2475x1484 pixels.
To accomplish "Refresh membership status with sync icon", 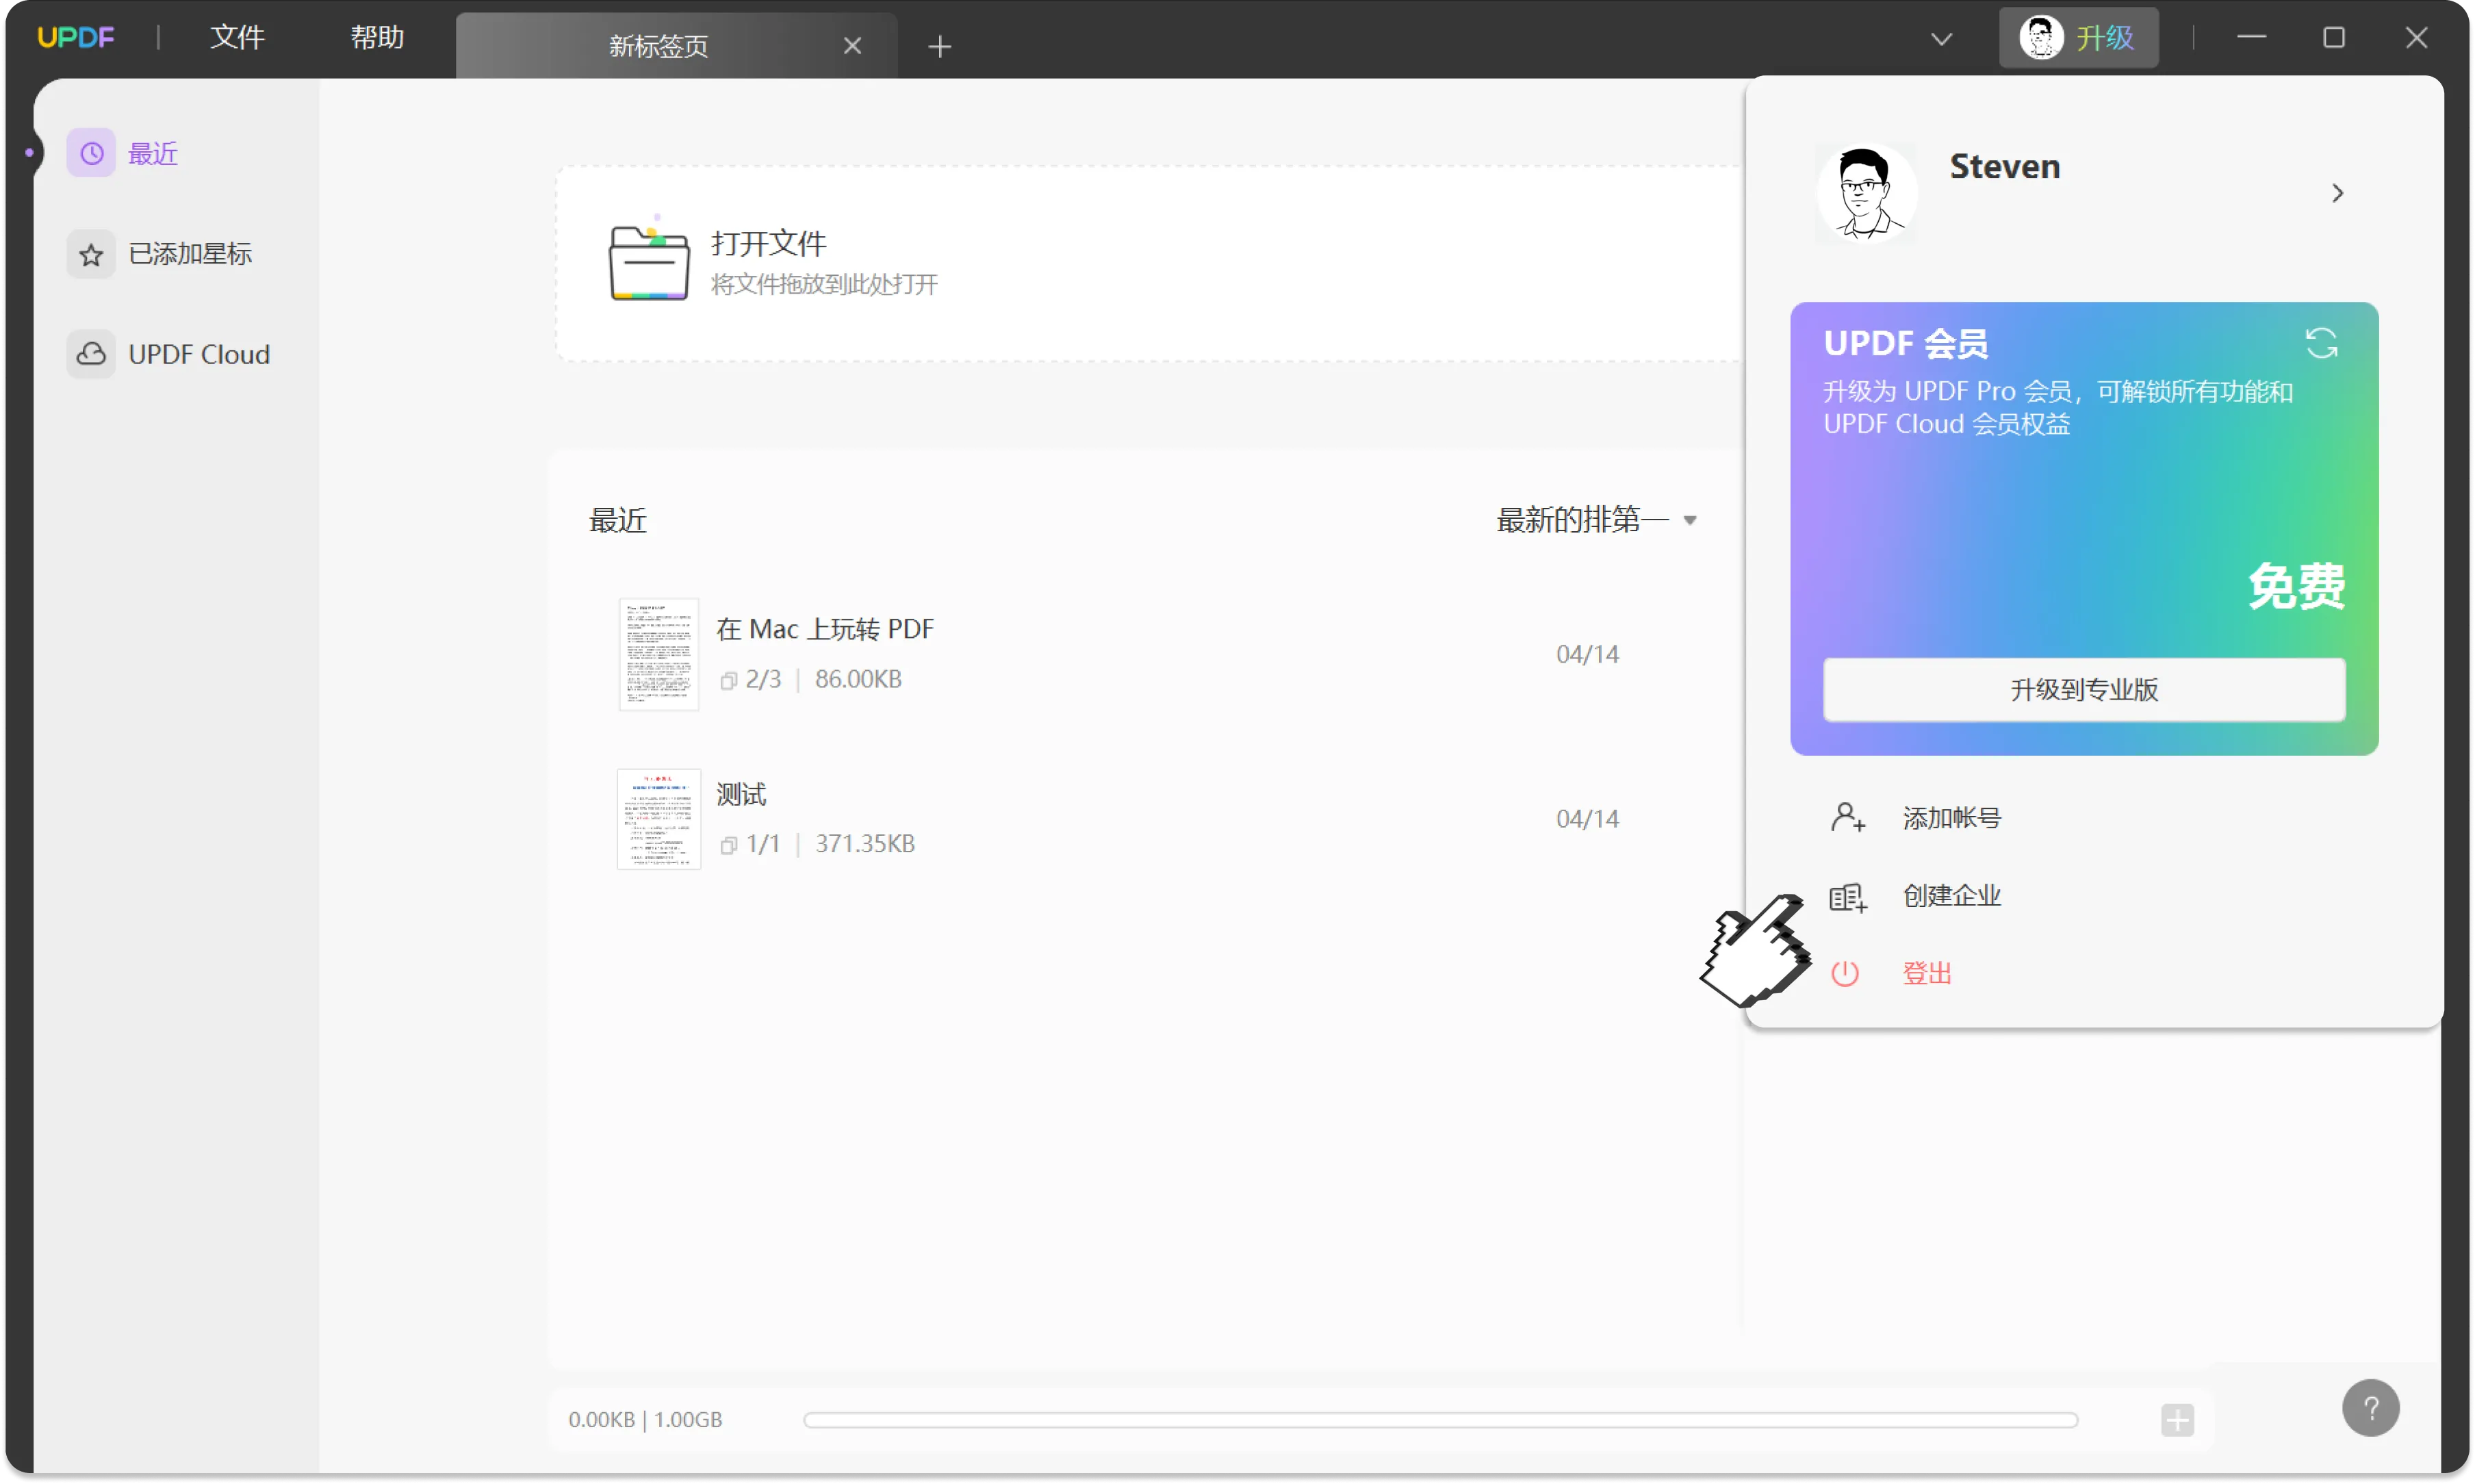I will [x=2321, y=343].
